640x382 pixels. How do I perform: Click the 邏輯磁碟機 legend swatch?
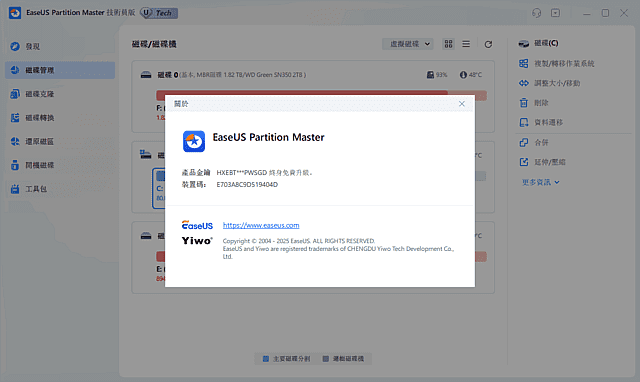325,359
